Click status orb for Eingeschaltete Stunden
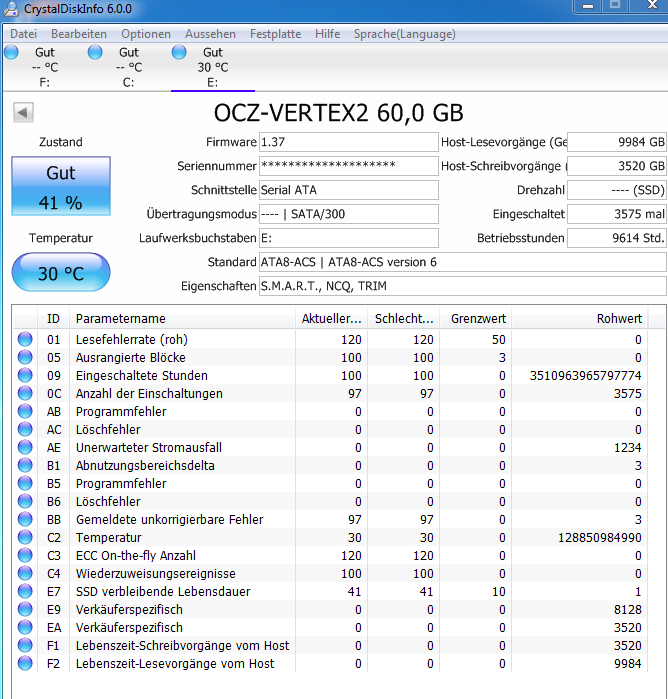This screenshot has width=668, height=699. coord(25,375)
